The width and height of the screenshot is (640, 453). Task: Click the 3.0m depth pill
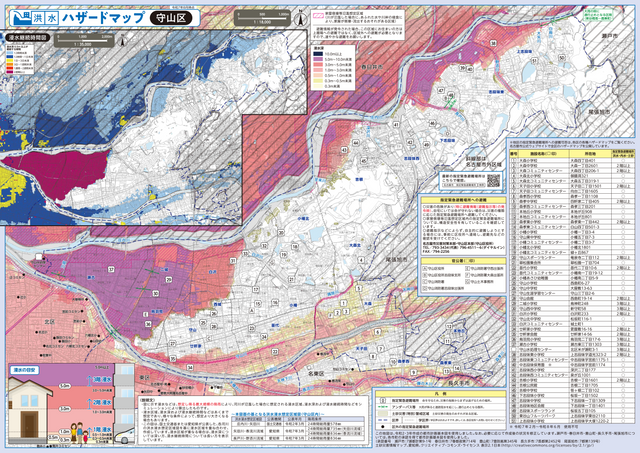click(x=64, y=409)
